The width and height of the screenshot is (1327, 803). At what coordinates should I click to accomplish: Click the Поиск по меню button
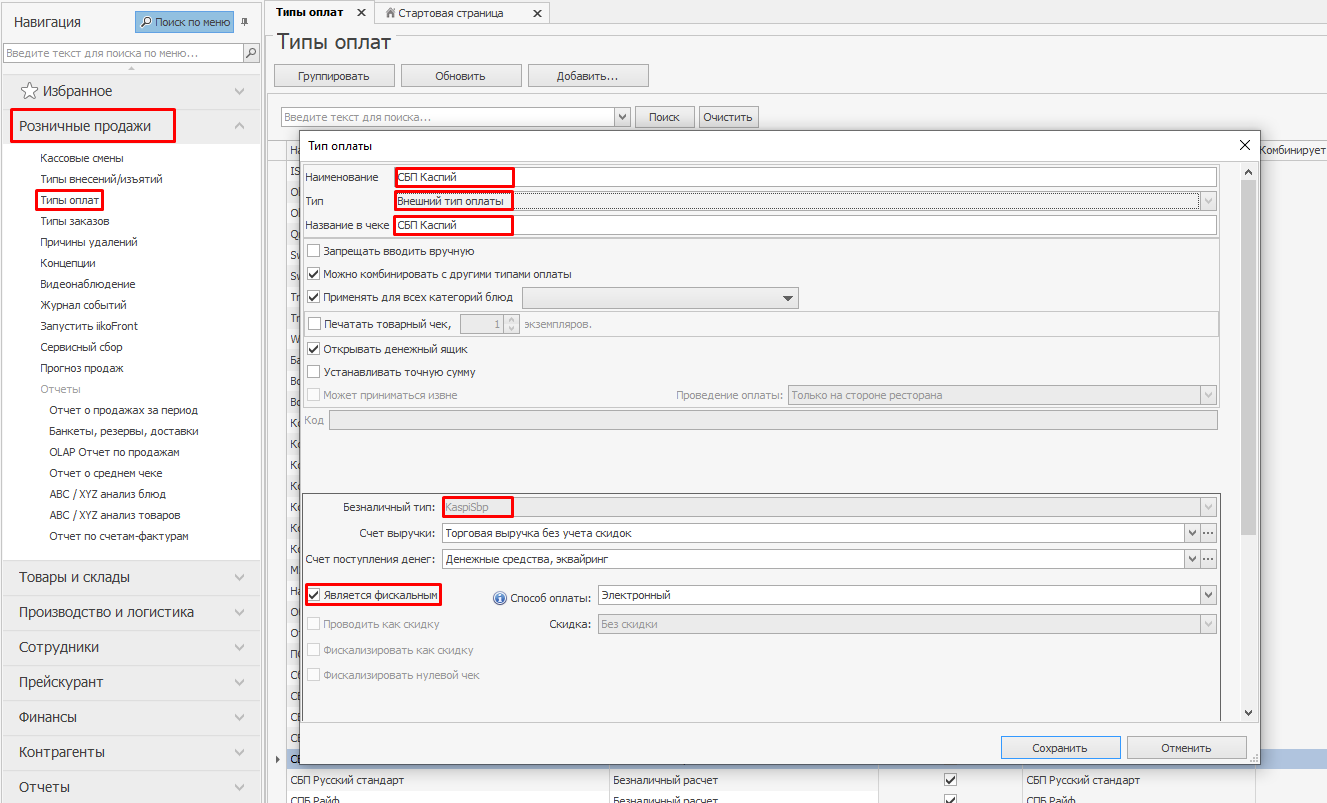pyautogui.click(x=185, y=21)
